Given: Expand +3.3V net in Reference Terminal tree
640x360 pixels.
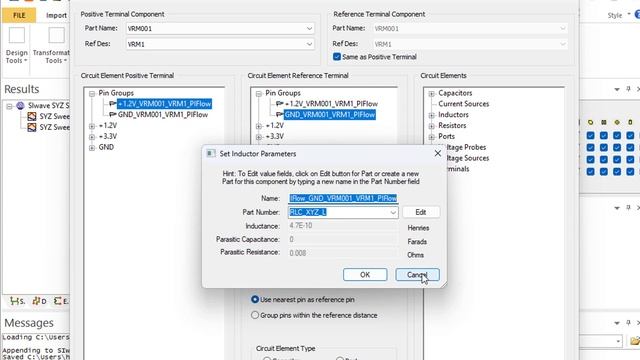Looking at the screenshot, I should [x=258, y=137].
